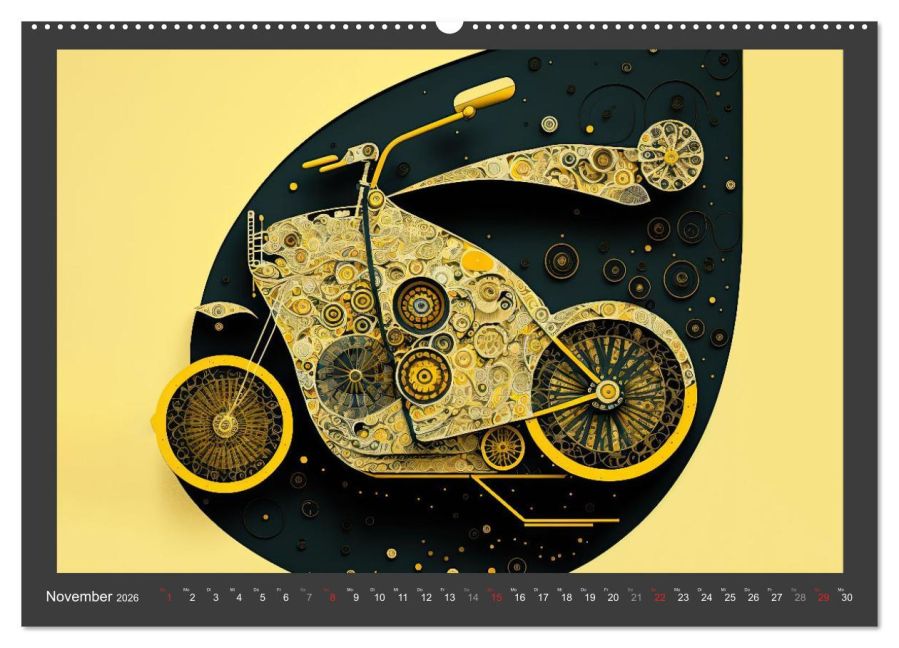Select date 8 in the date strip
Screen dimensions: 899x648
tap(332, 598)
